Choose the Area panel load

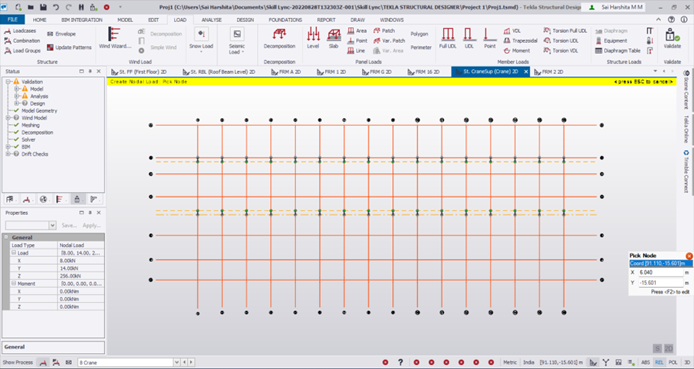[357, 31]
